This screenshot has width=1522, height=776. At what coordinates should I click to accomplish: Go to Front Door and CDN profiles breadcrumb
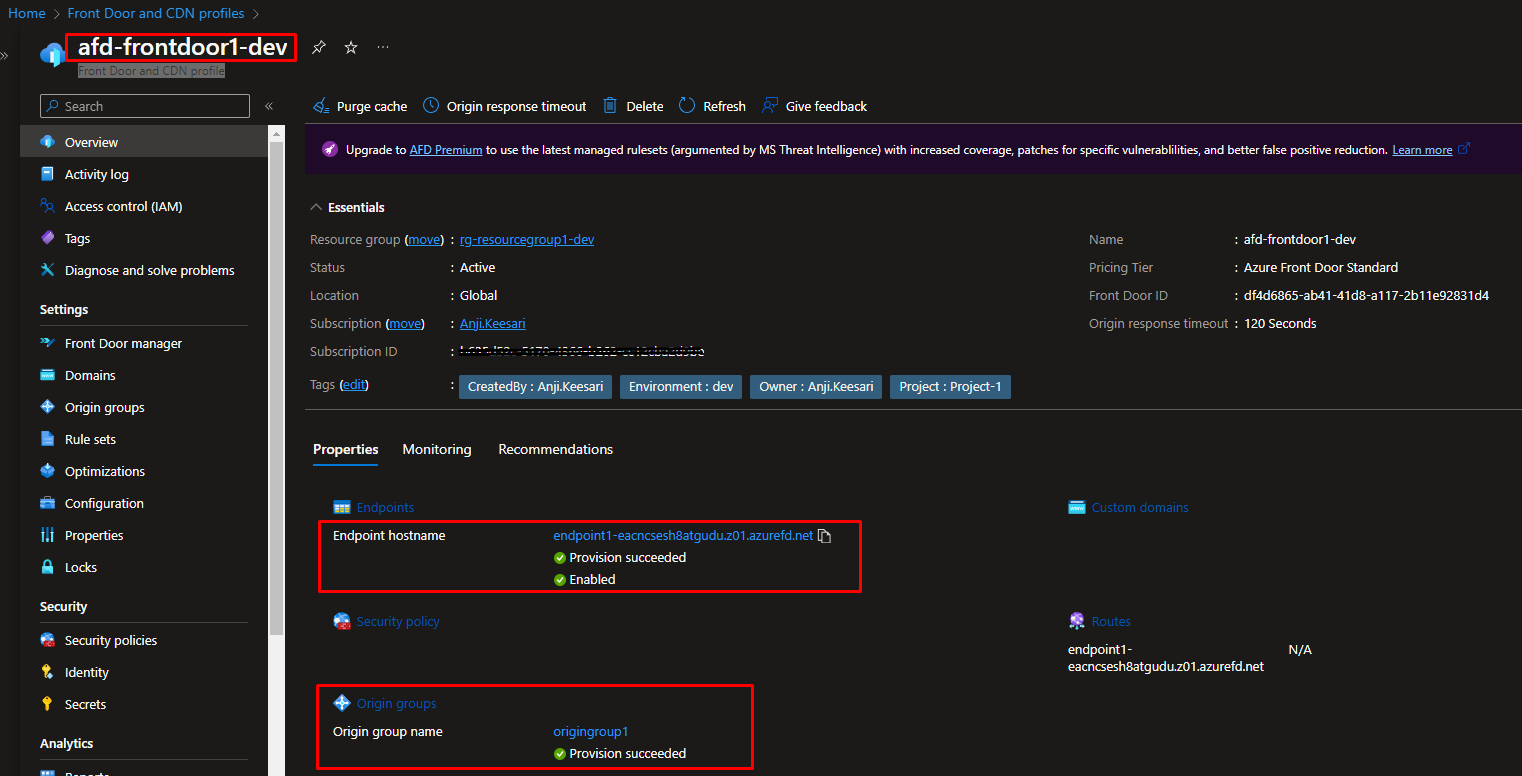tap(156, 14)
